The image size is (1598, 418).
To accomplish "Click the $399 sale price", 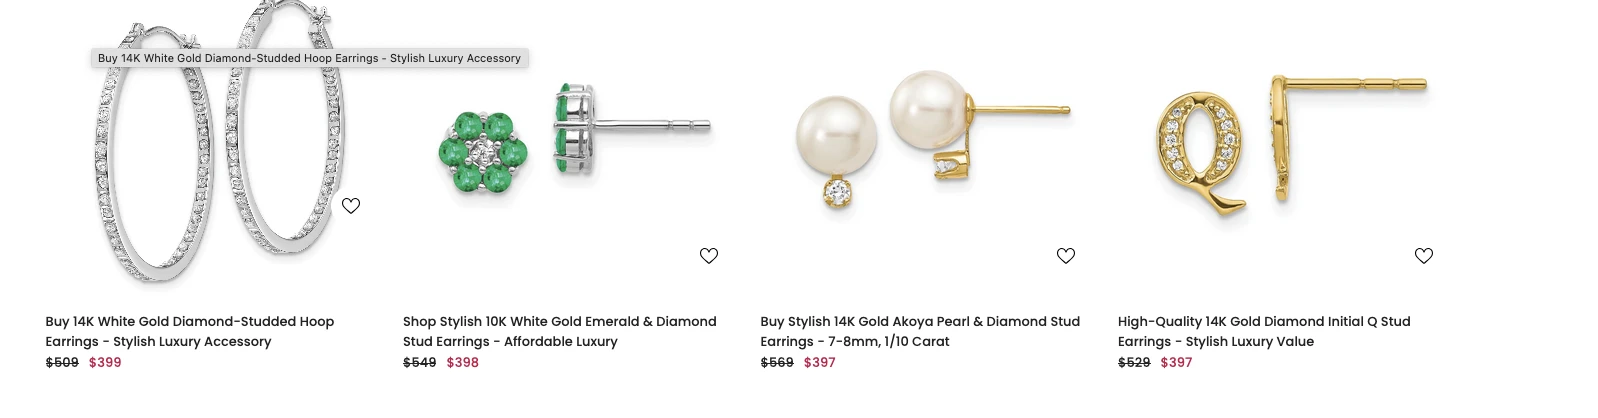I will (x=105, y=362).
